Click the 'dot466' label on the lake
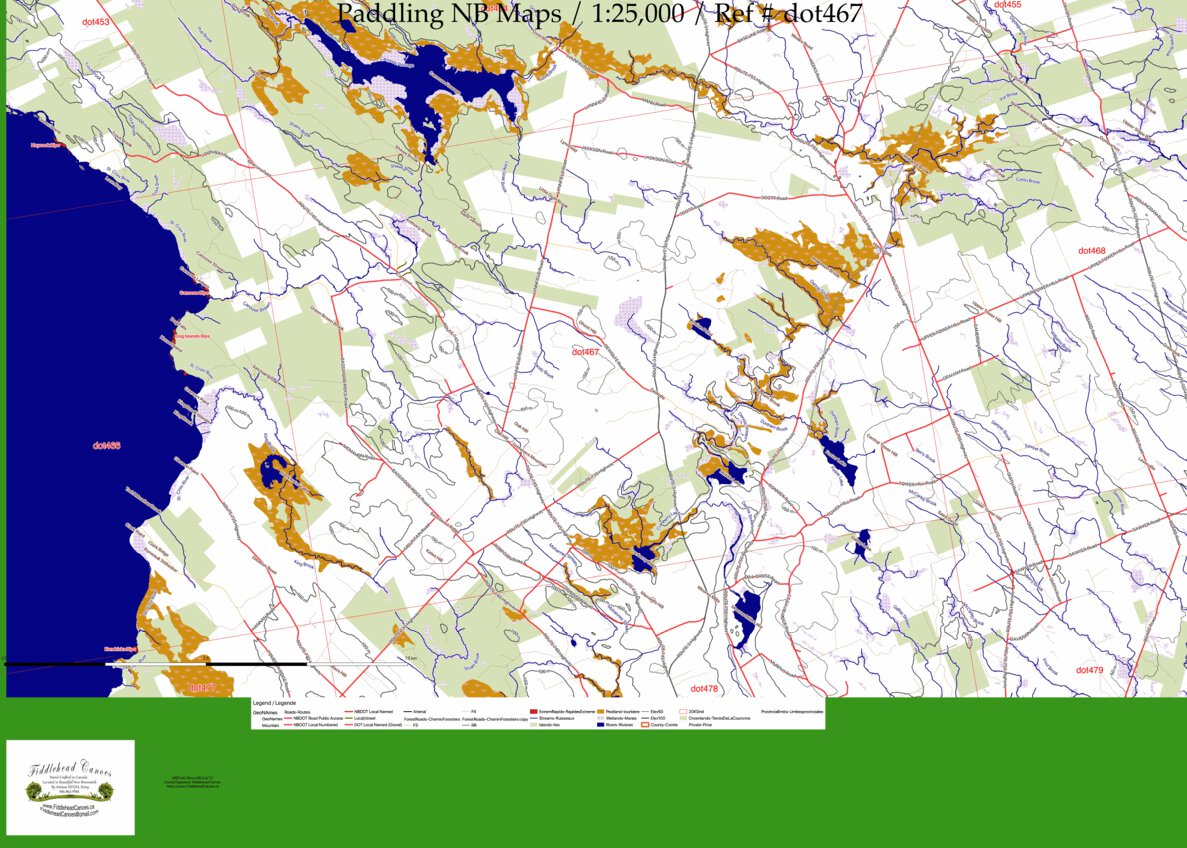 (x=107, y=446)
